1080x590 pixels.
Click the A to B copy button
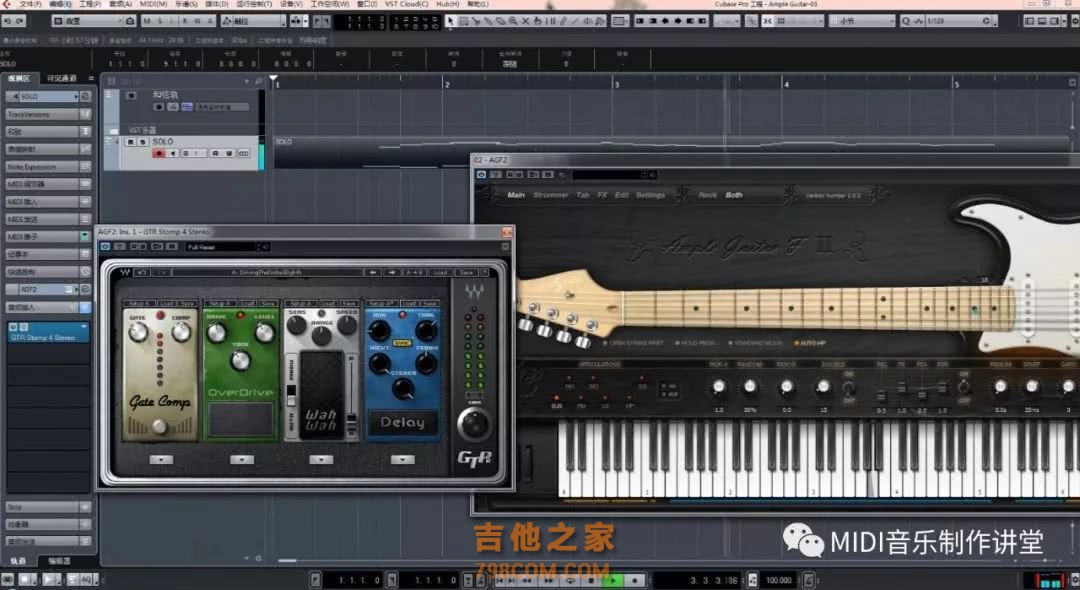(415, 273)
